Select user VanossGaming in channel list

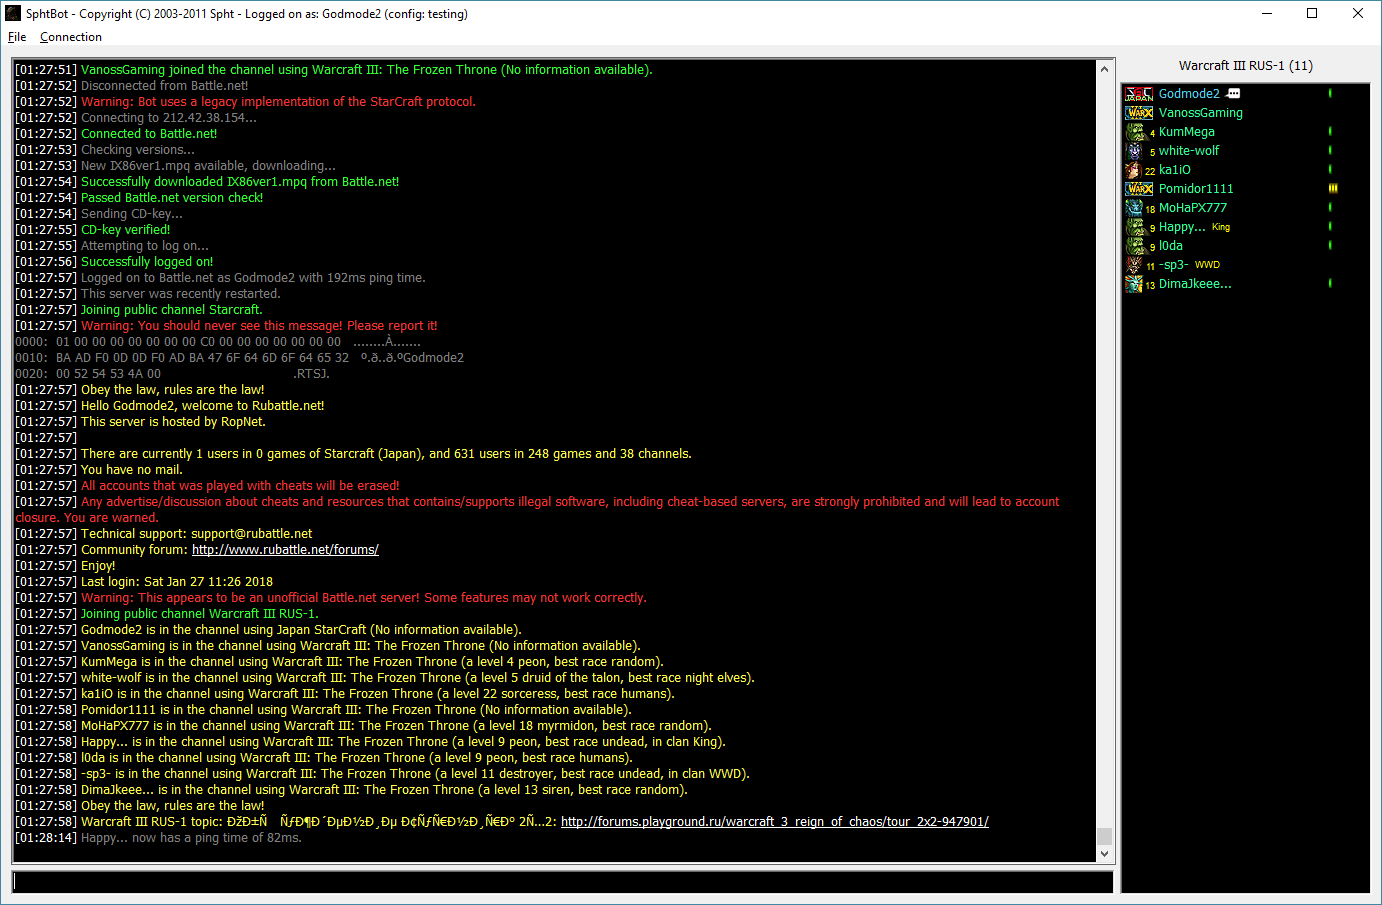pos(1201,113)
